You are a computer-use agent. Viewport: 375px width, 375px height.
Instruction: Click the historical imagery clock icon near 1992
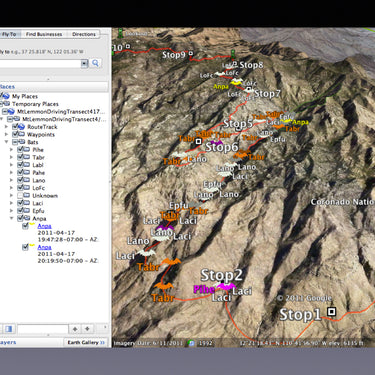coord(191,343)
